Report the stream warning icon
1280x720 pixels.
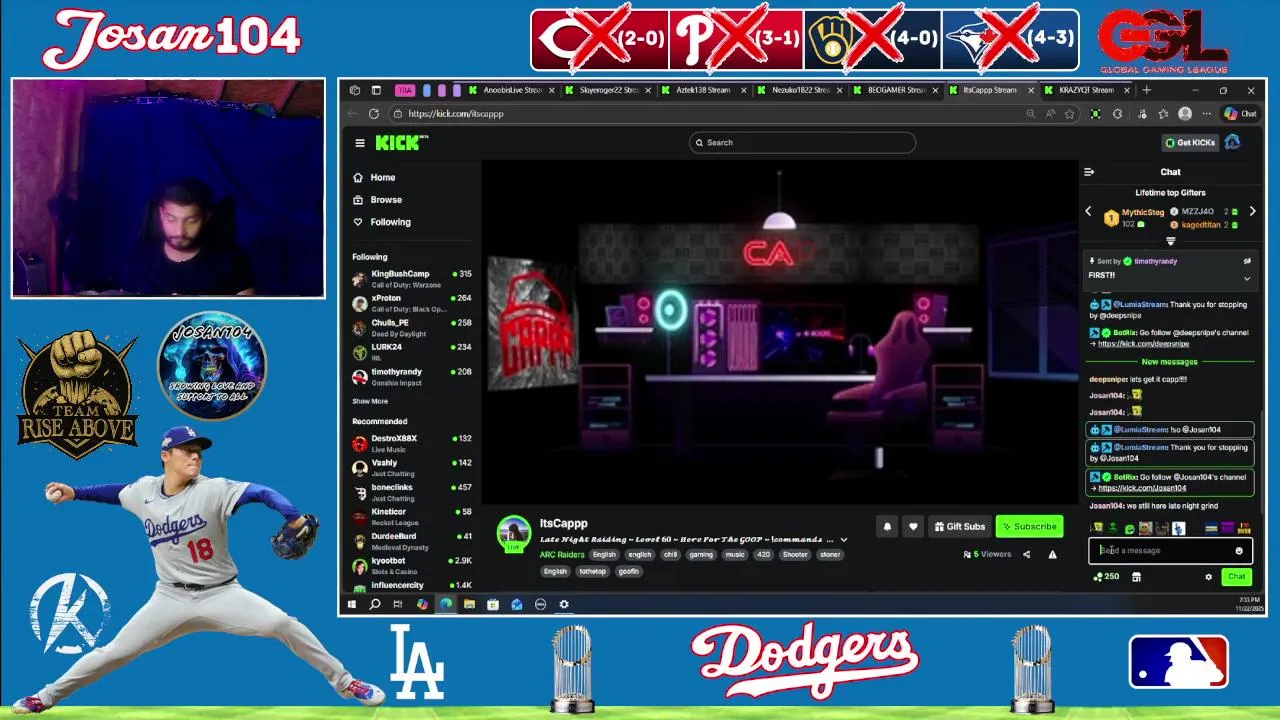point(1052,554)
